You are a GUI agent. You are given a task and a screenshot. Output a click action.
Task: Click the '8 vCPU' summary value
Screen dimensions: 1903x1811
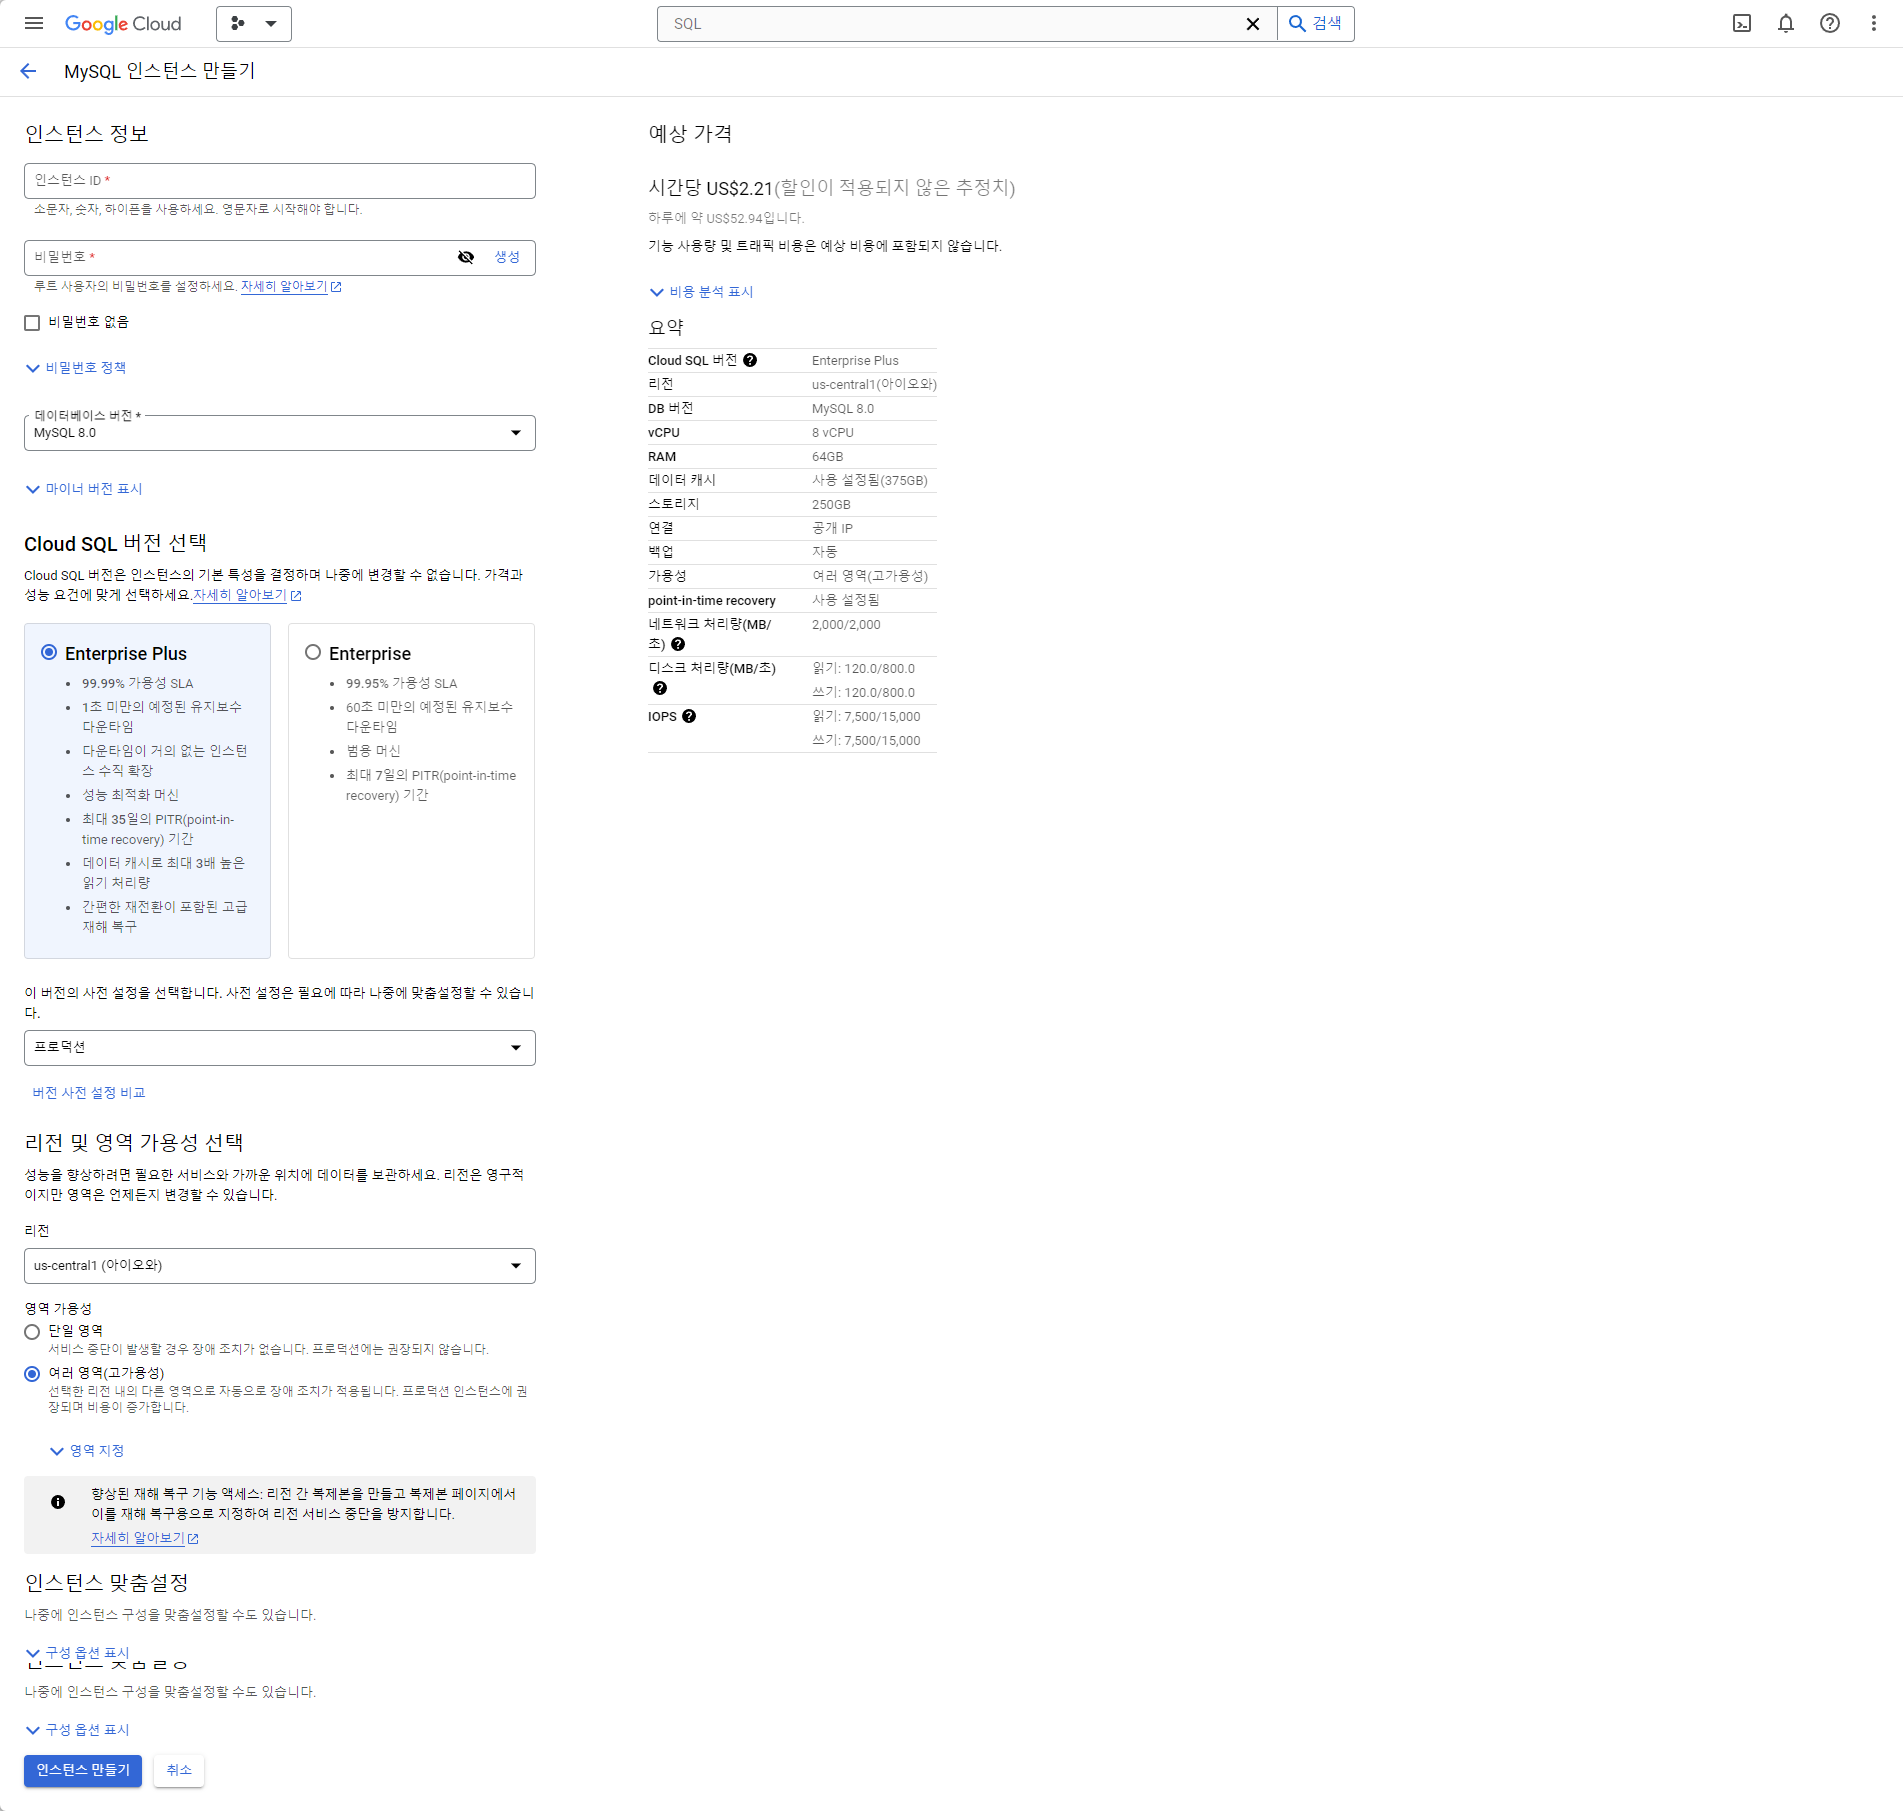tap(833, 433)
